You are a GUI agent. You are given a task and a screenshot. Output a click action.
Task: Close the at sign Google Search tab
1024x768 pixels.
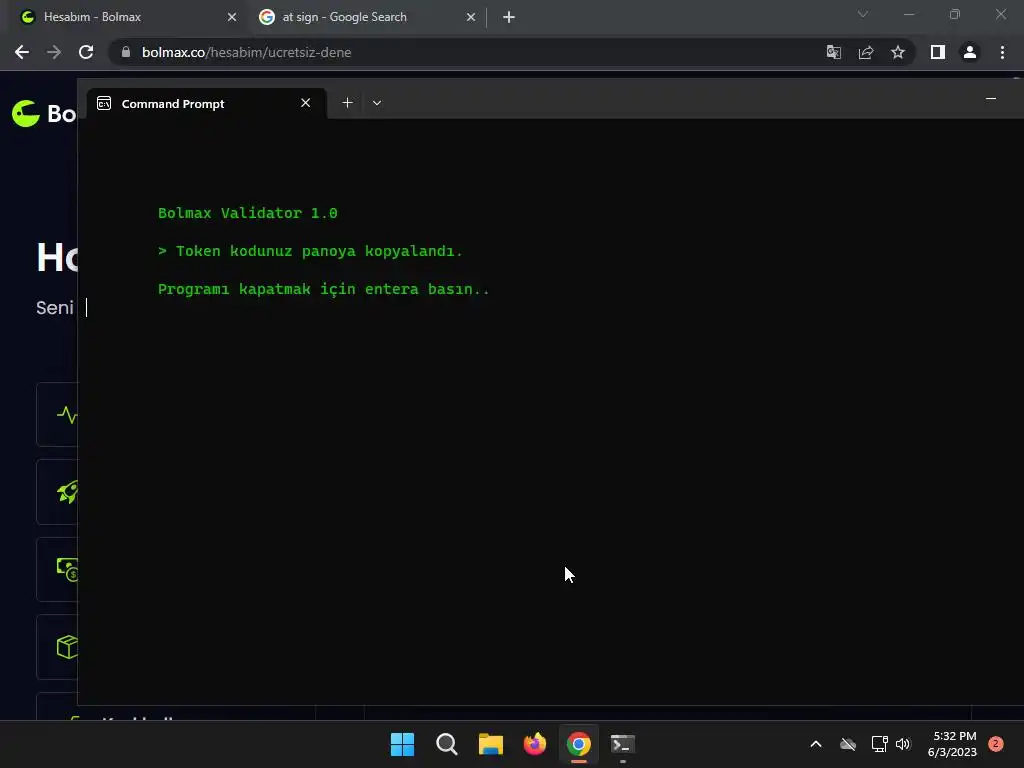471,17
